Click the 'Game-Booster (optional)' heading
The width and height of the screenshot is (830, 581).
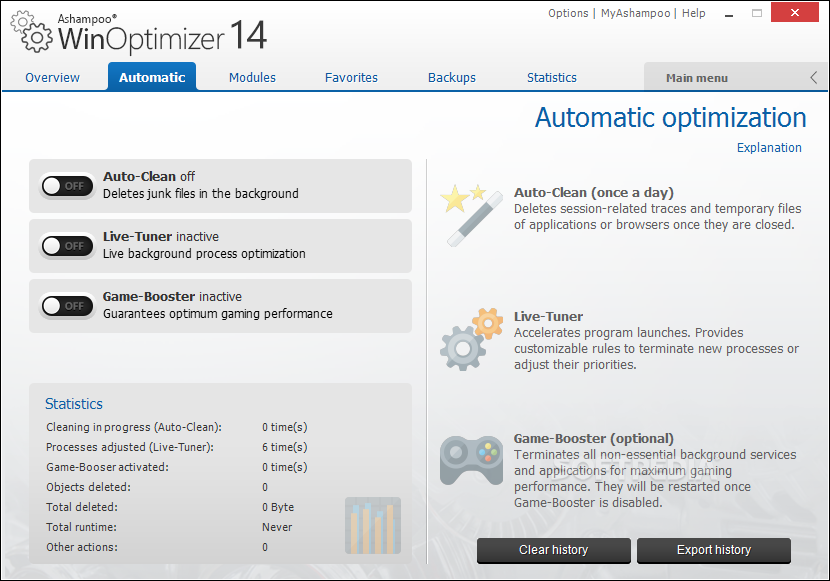(593, 439)
